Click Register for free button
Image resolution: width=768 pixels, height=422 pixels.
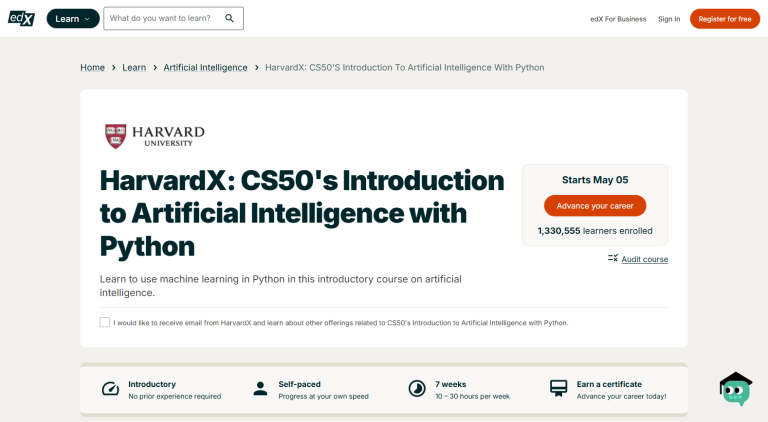(724, 19)
